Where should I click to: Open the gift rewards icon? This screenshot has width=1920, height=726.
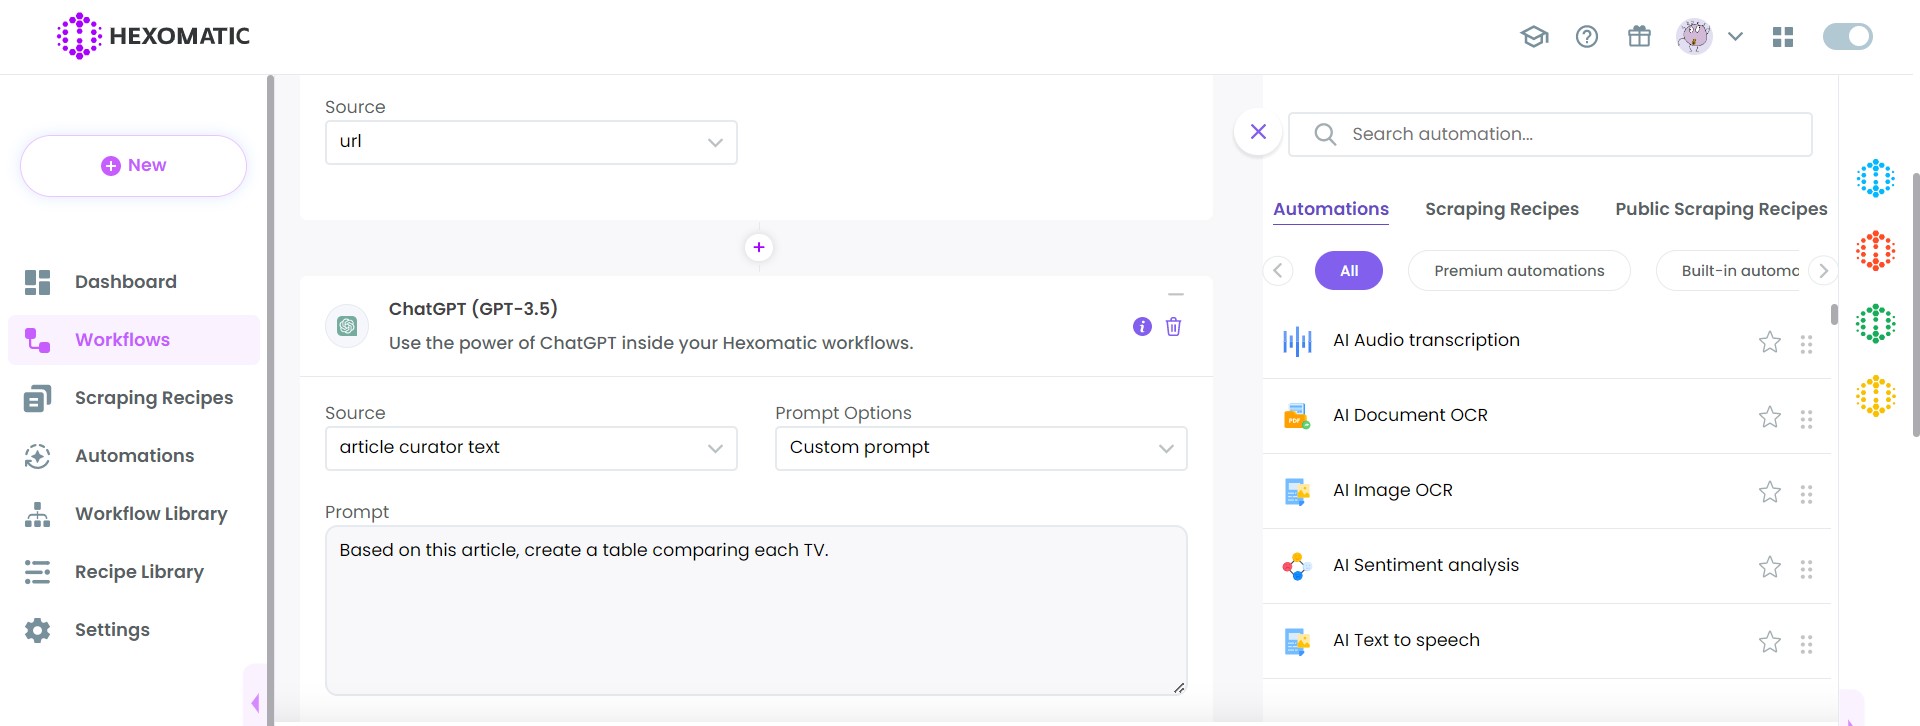(1639, 37)
